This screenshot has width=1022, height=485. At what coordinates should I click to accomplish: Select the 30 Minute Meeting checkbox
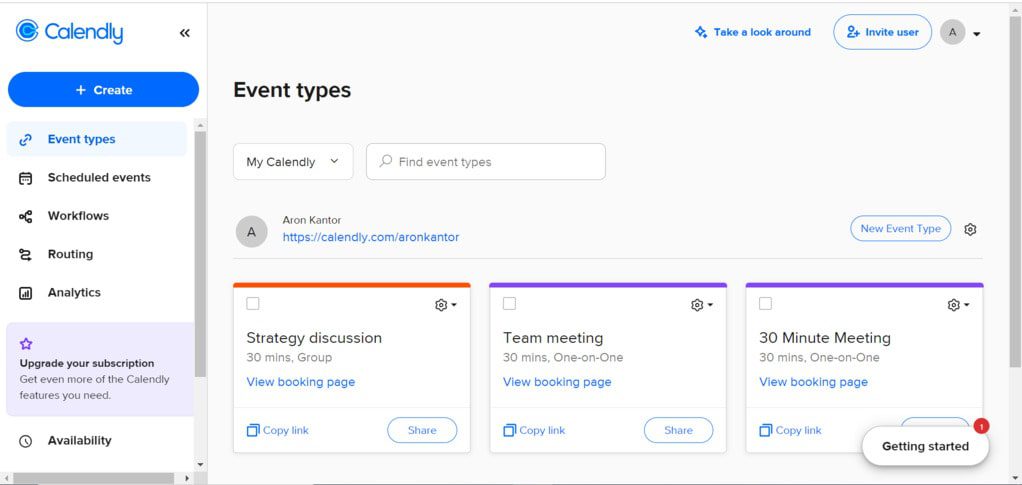pyautogui.click(x=766, y=303)
